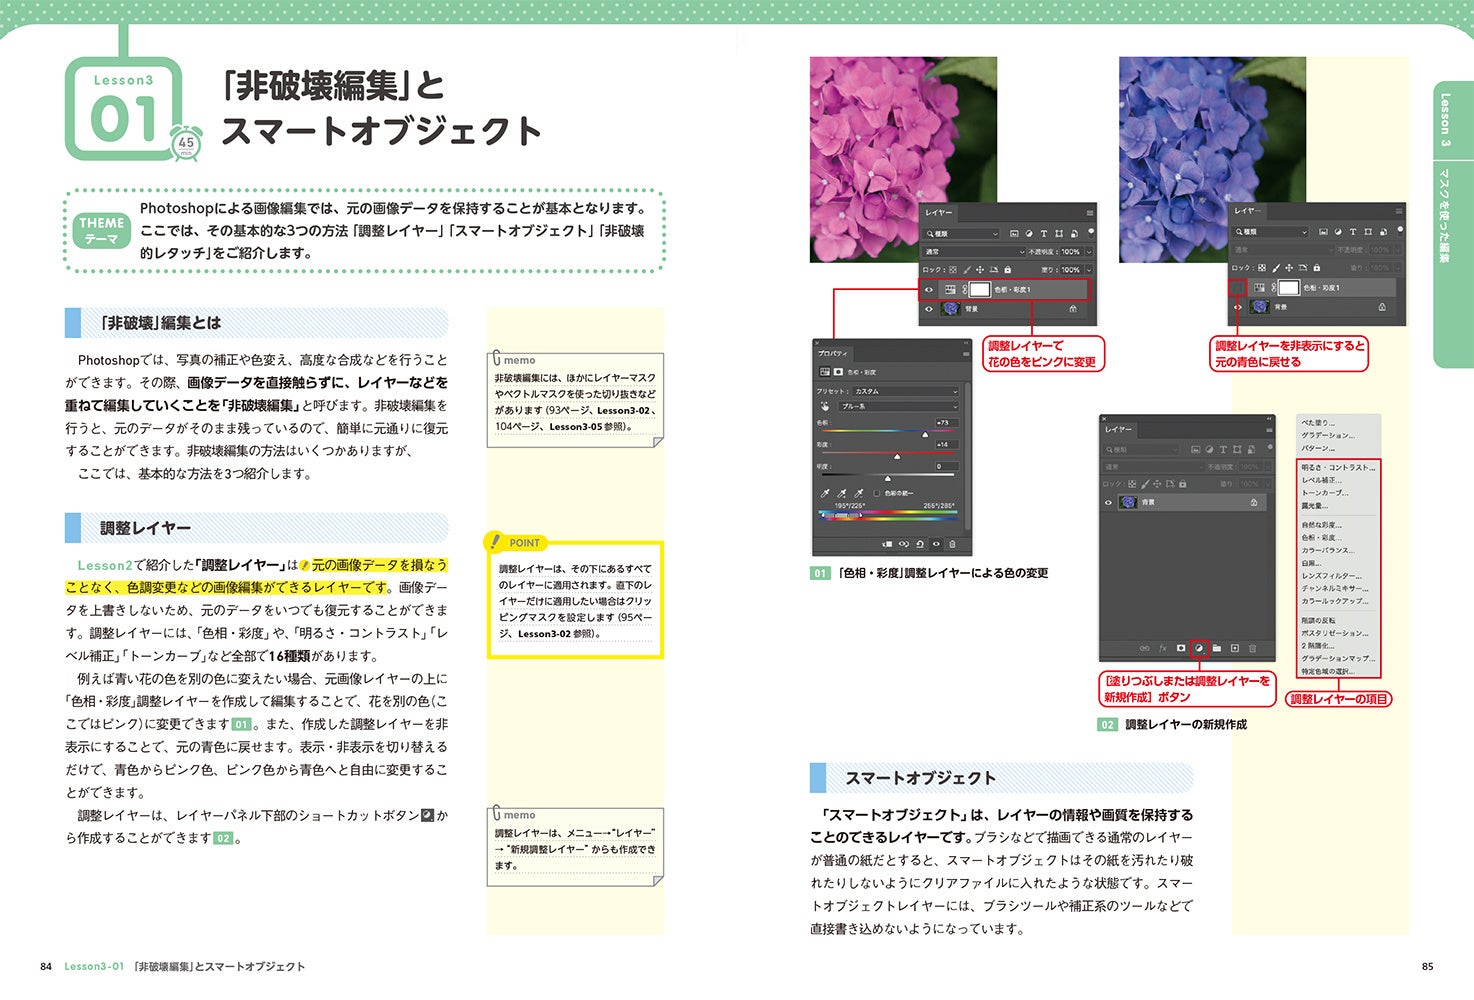
Task: Open the 種類 filter dropdown in blue flower's panel
Action: pyautogui.click(x=1271, y=232)
